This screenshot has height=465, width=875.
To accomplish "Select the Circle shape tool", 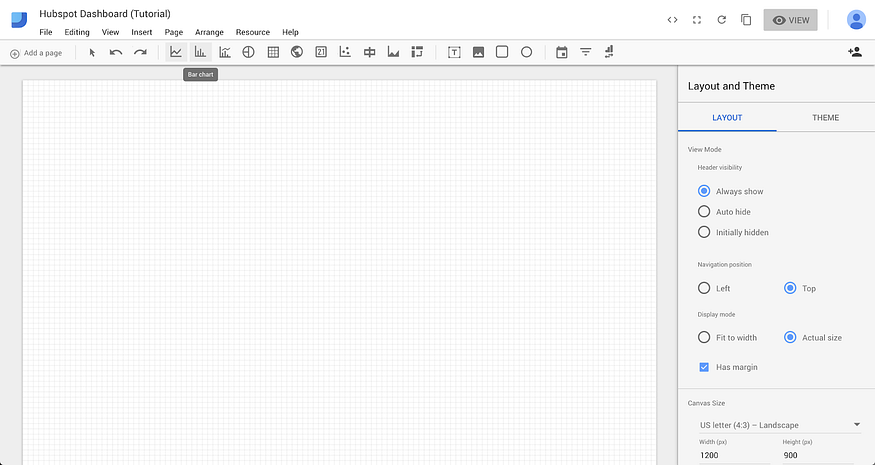I will point(526,52).
